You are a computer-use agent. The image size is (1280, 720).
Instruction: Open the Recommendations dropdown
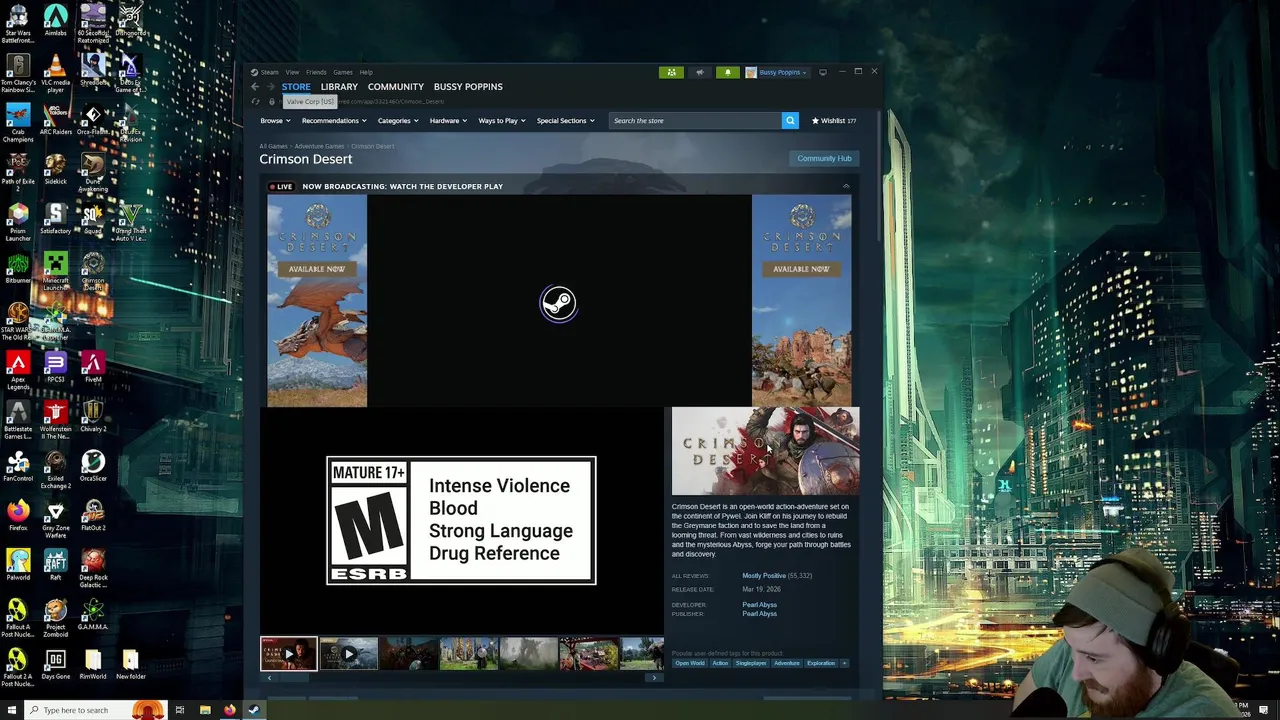(333, 121)
